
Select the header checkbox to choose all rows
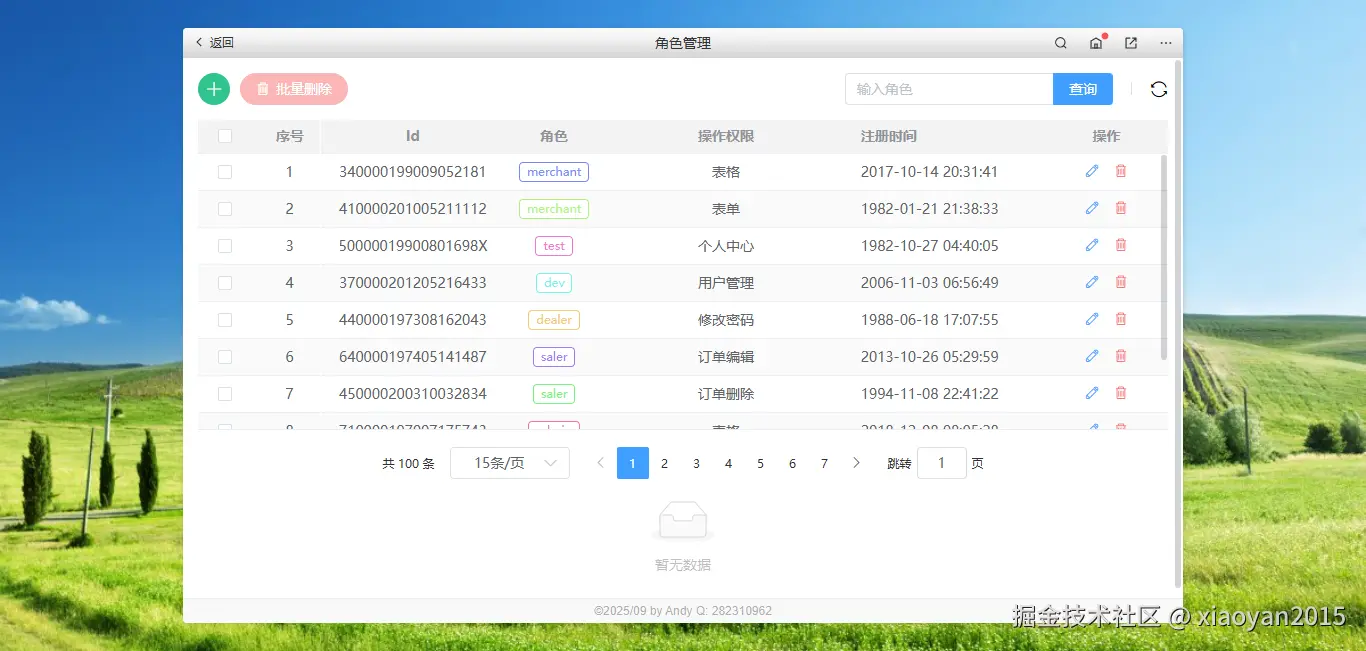225,136
